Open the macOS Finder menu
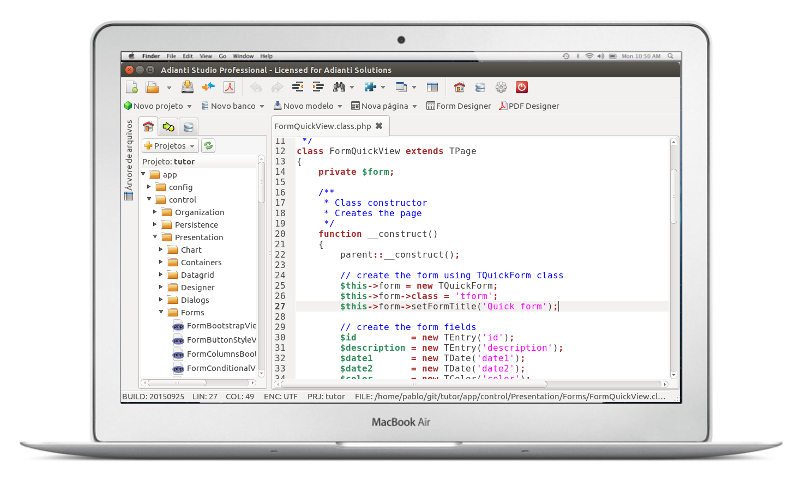This screenshot has height=483, width=800. coord(151,56)
